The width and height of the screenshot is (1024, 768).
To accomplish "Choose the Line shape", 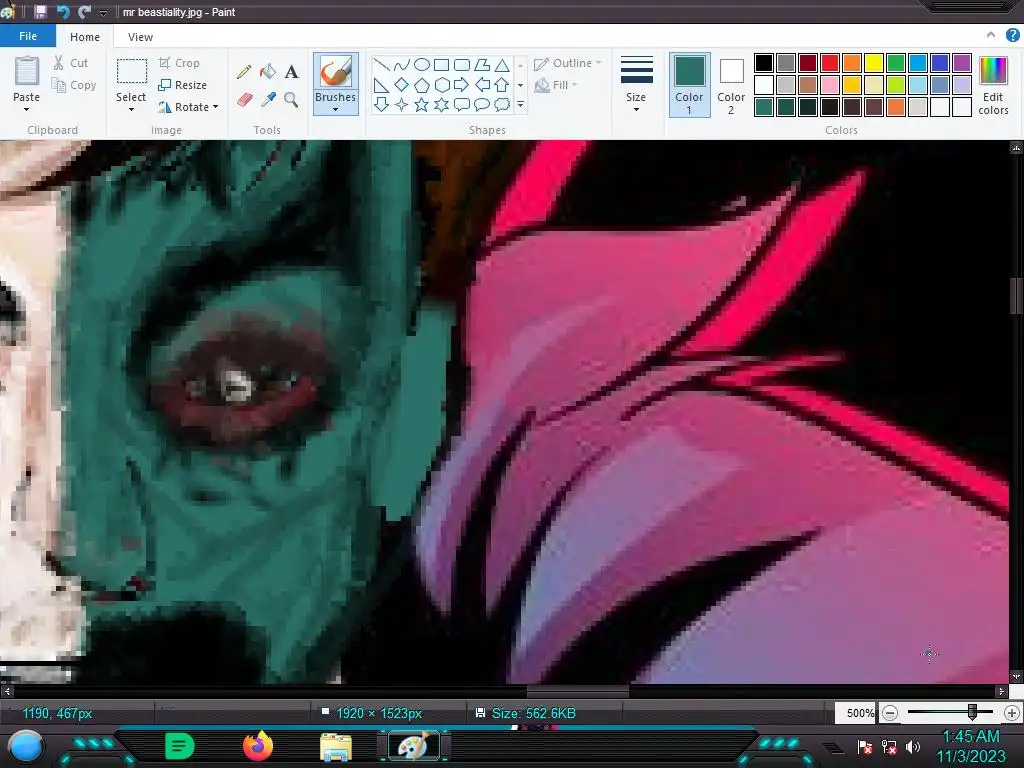I will coord(381,65).
